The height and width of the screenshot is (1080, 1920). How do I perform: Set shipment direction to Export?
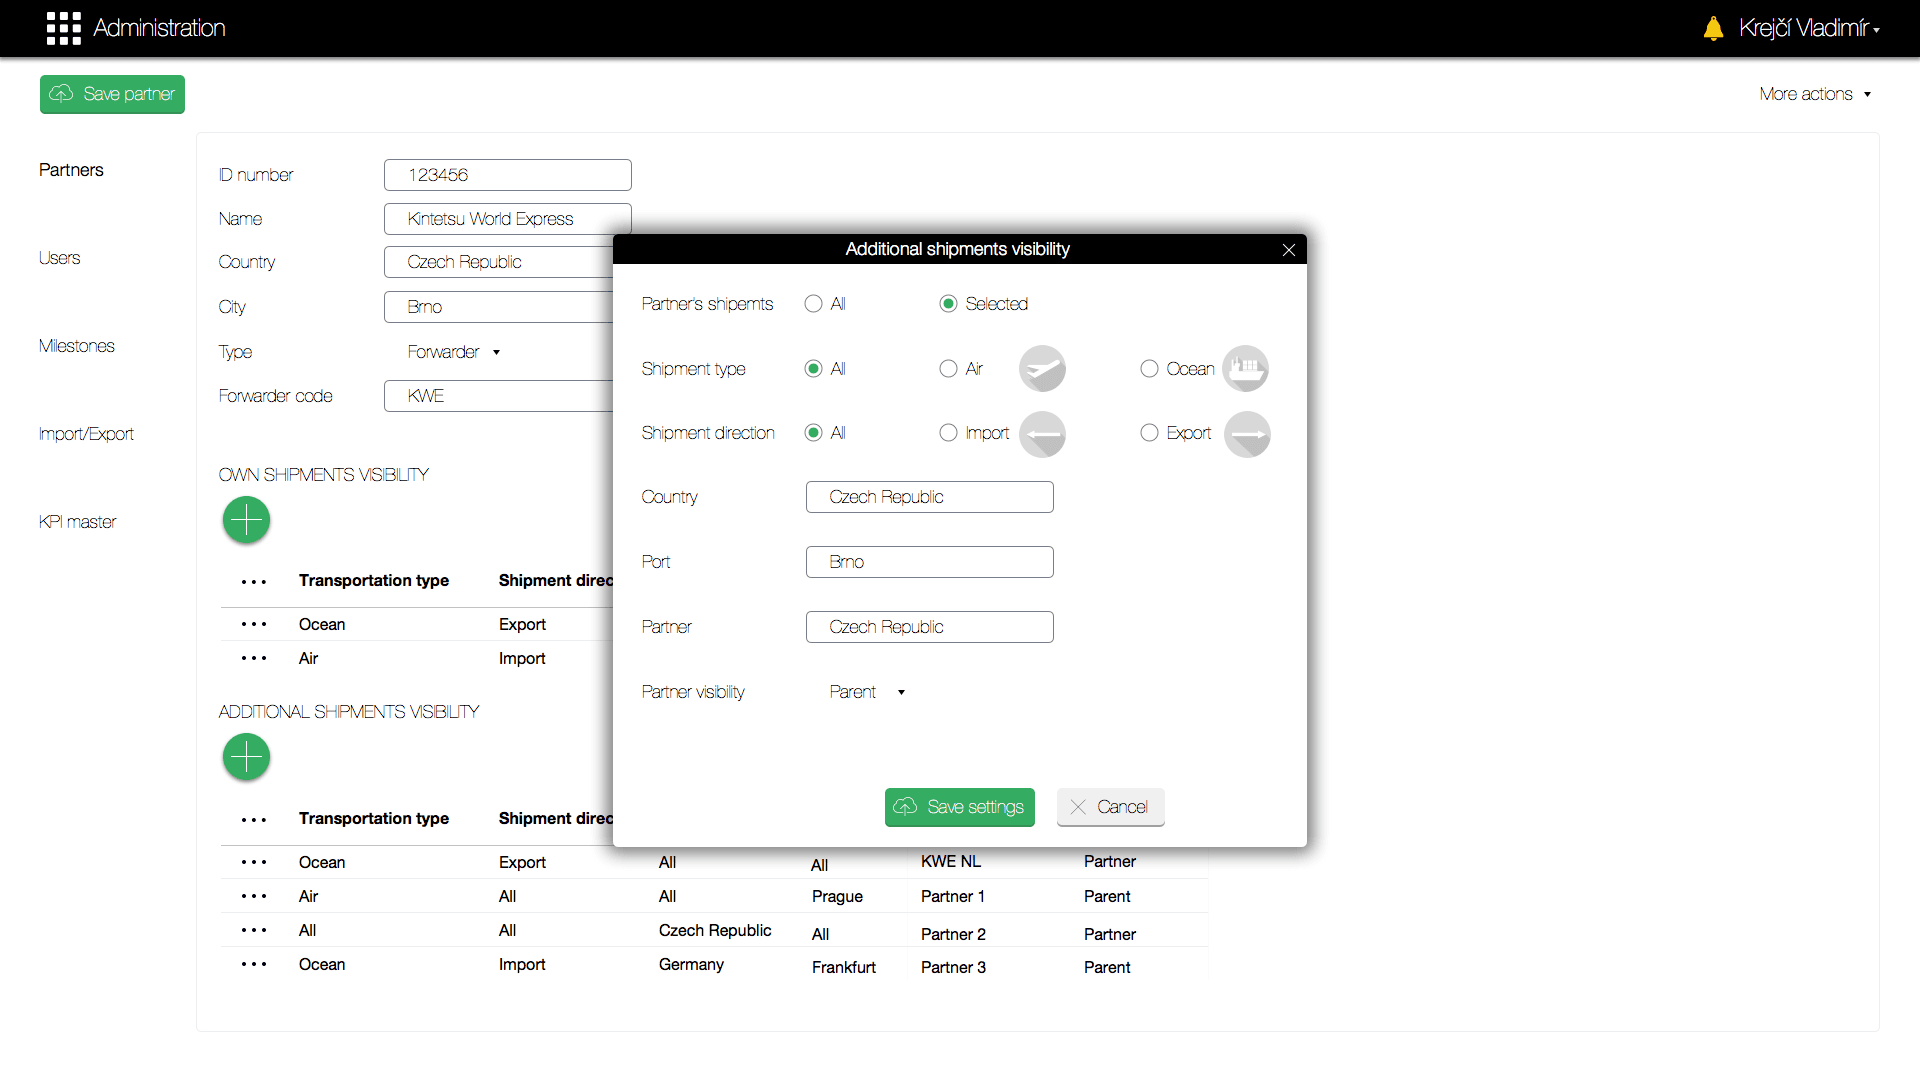[x=1149, y=432]
